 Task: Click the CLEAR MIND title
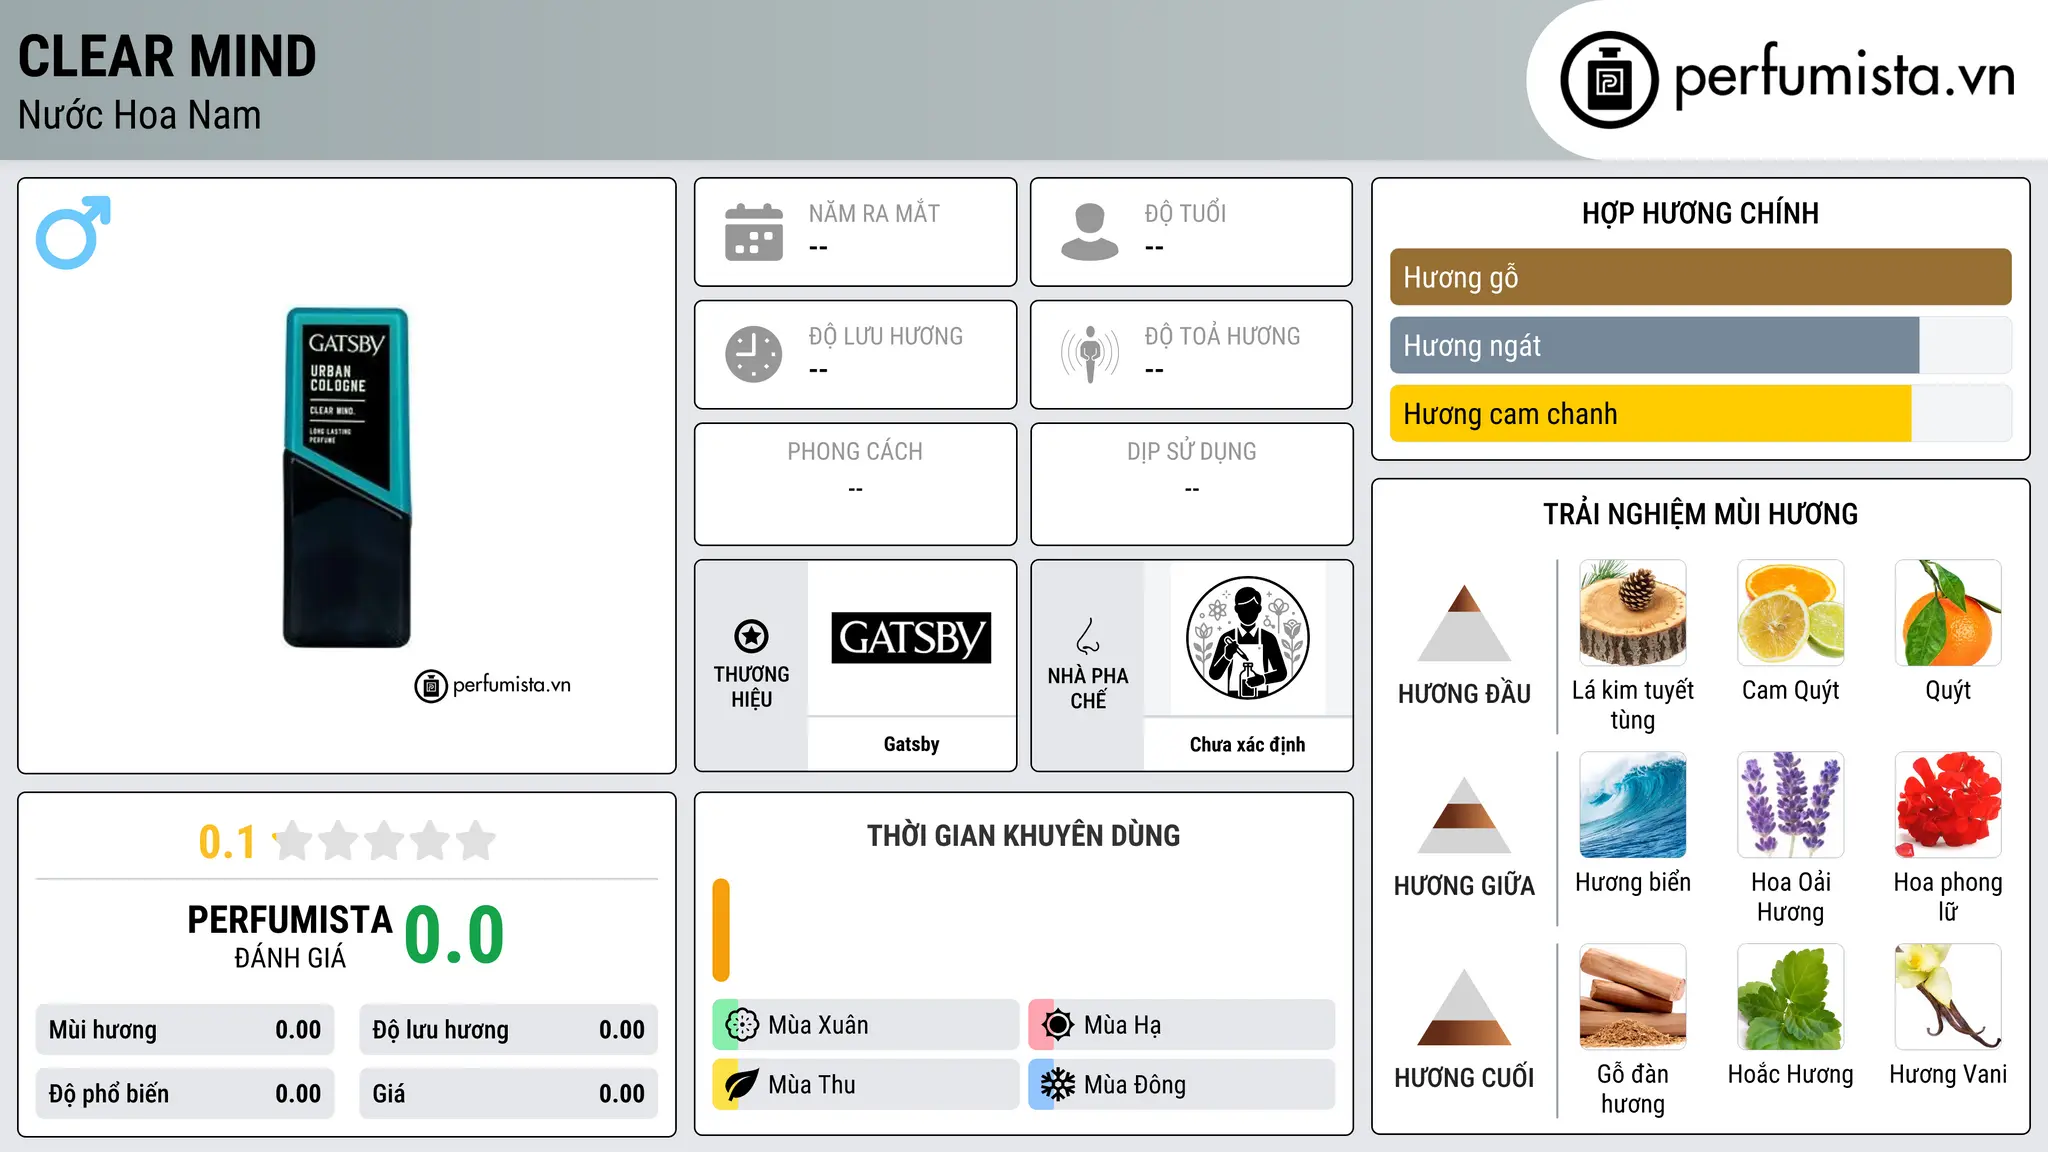[167, 56]
